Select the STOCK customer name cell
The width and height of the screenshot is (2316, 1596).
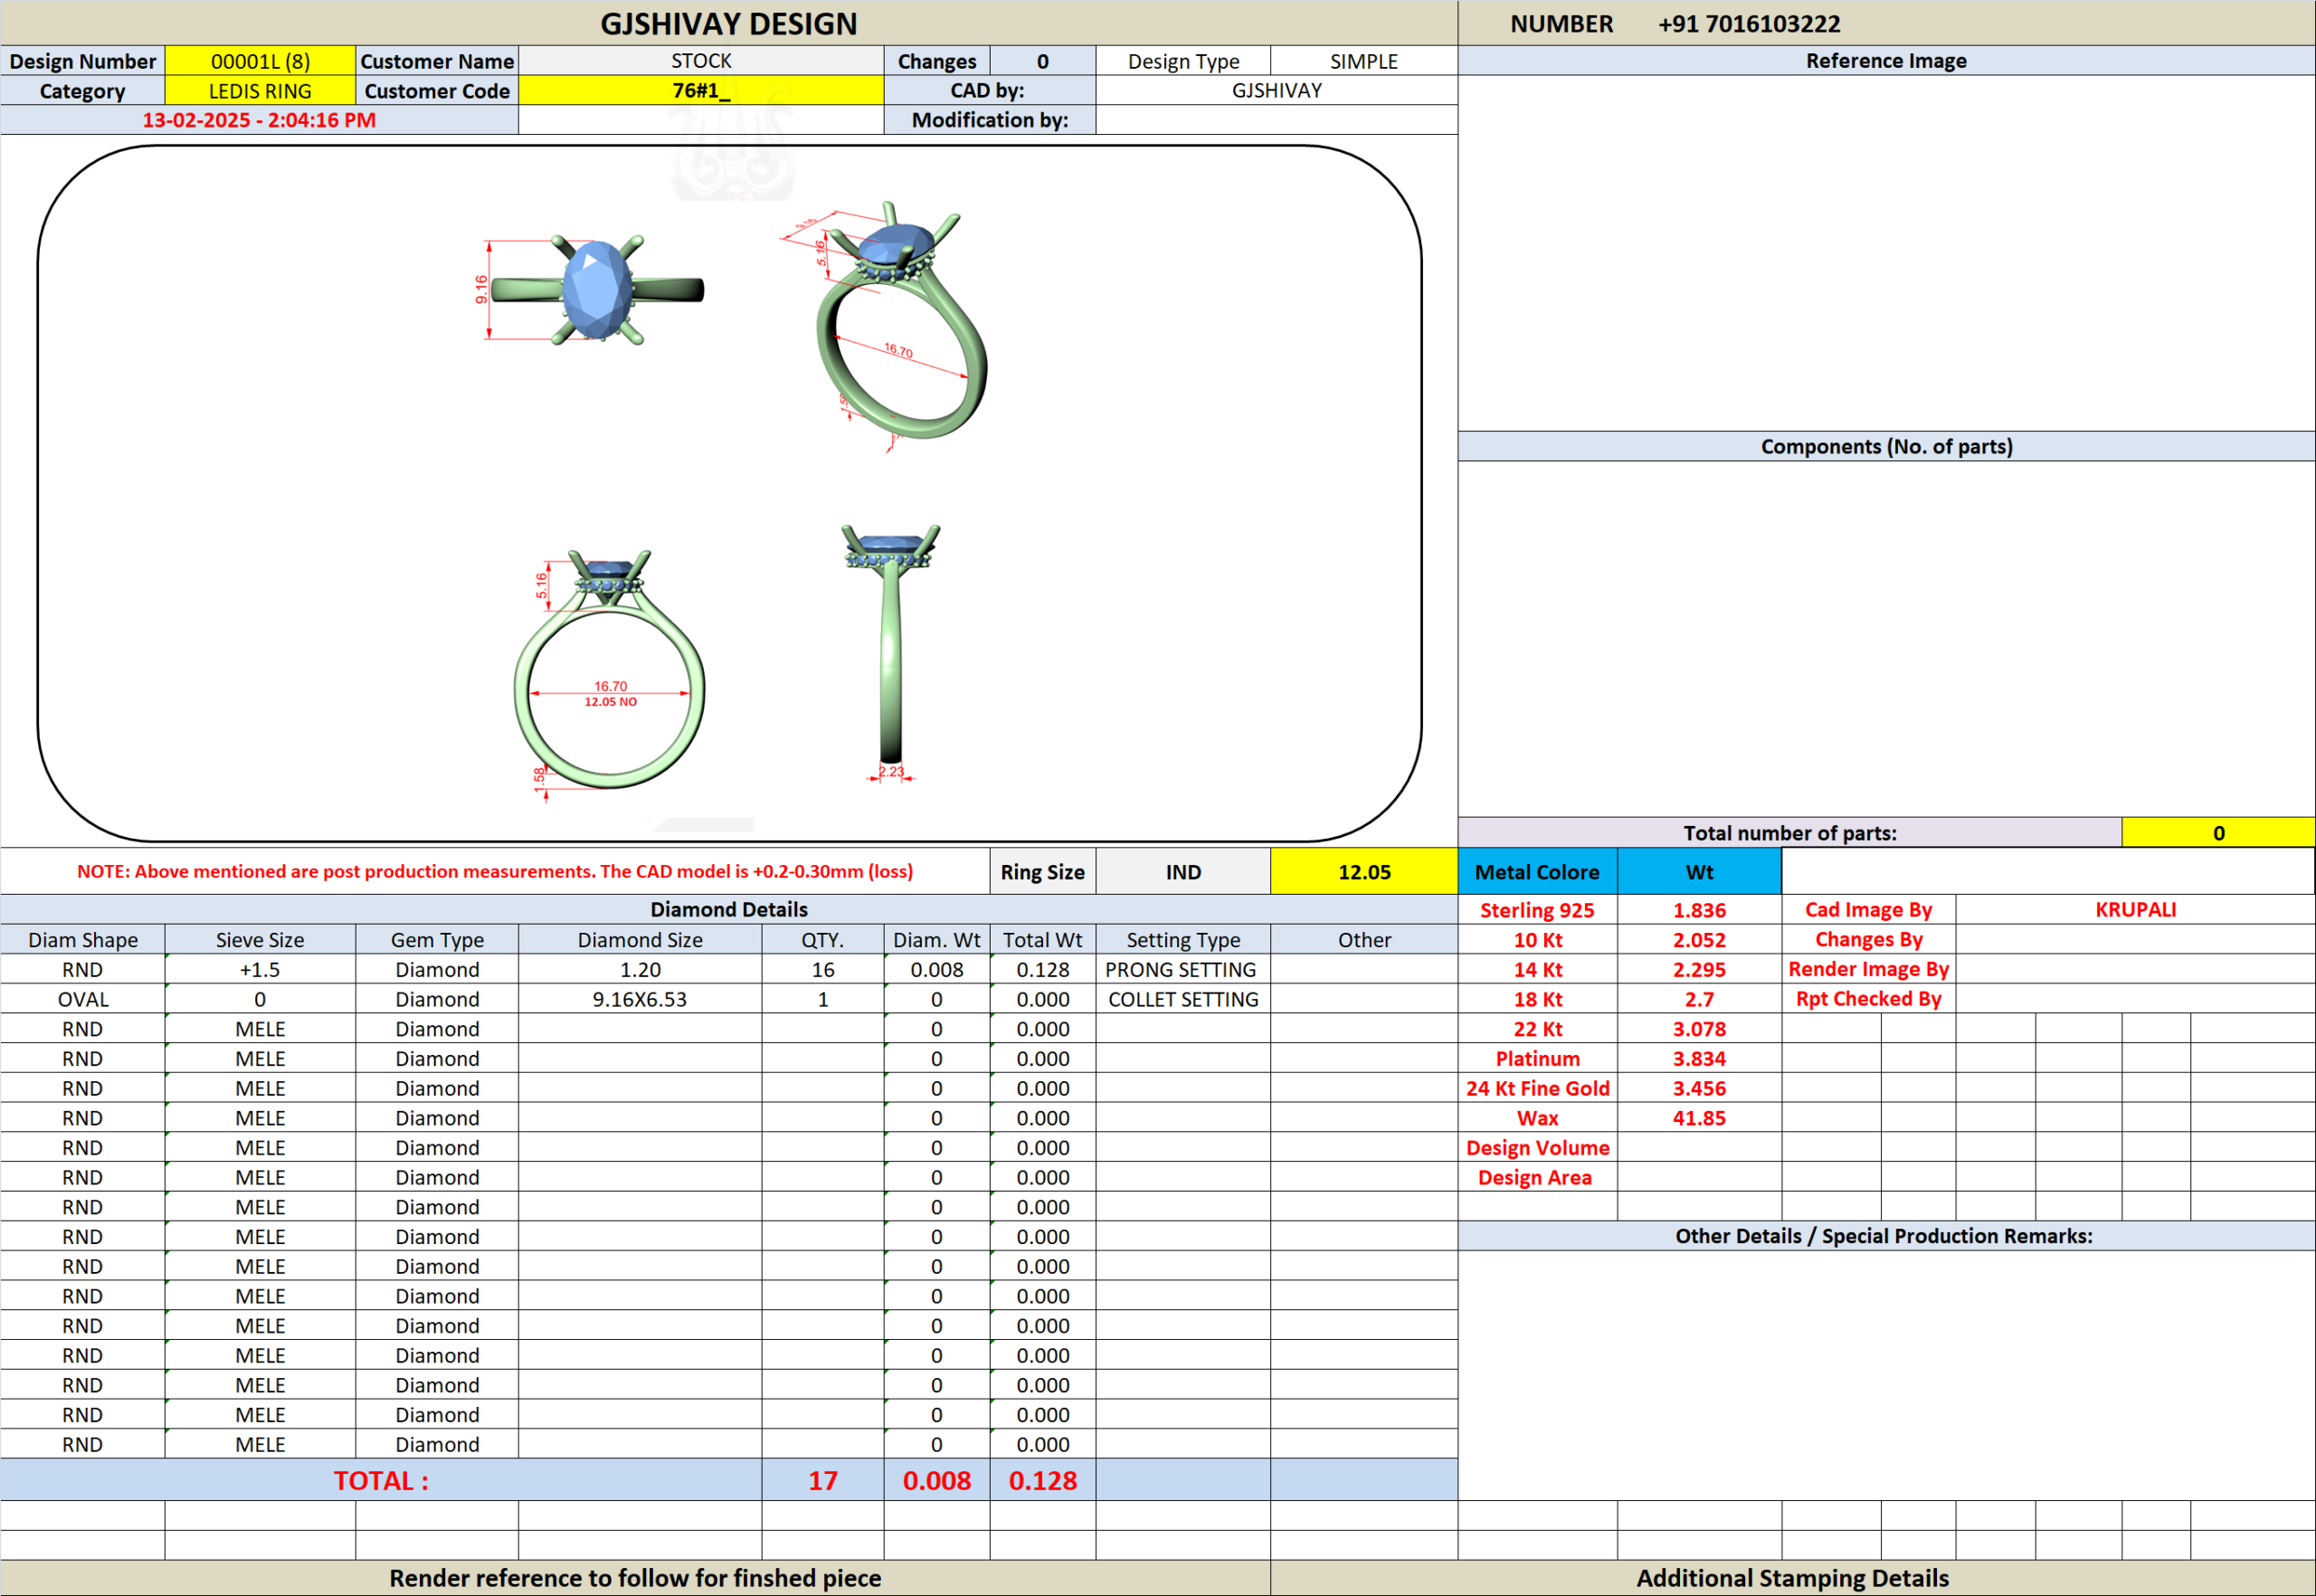(x=700, y=61)
